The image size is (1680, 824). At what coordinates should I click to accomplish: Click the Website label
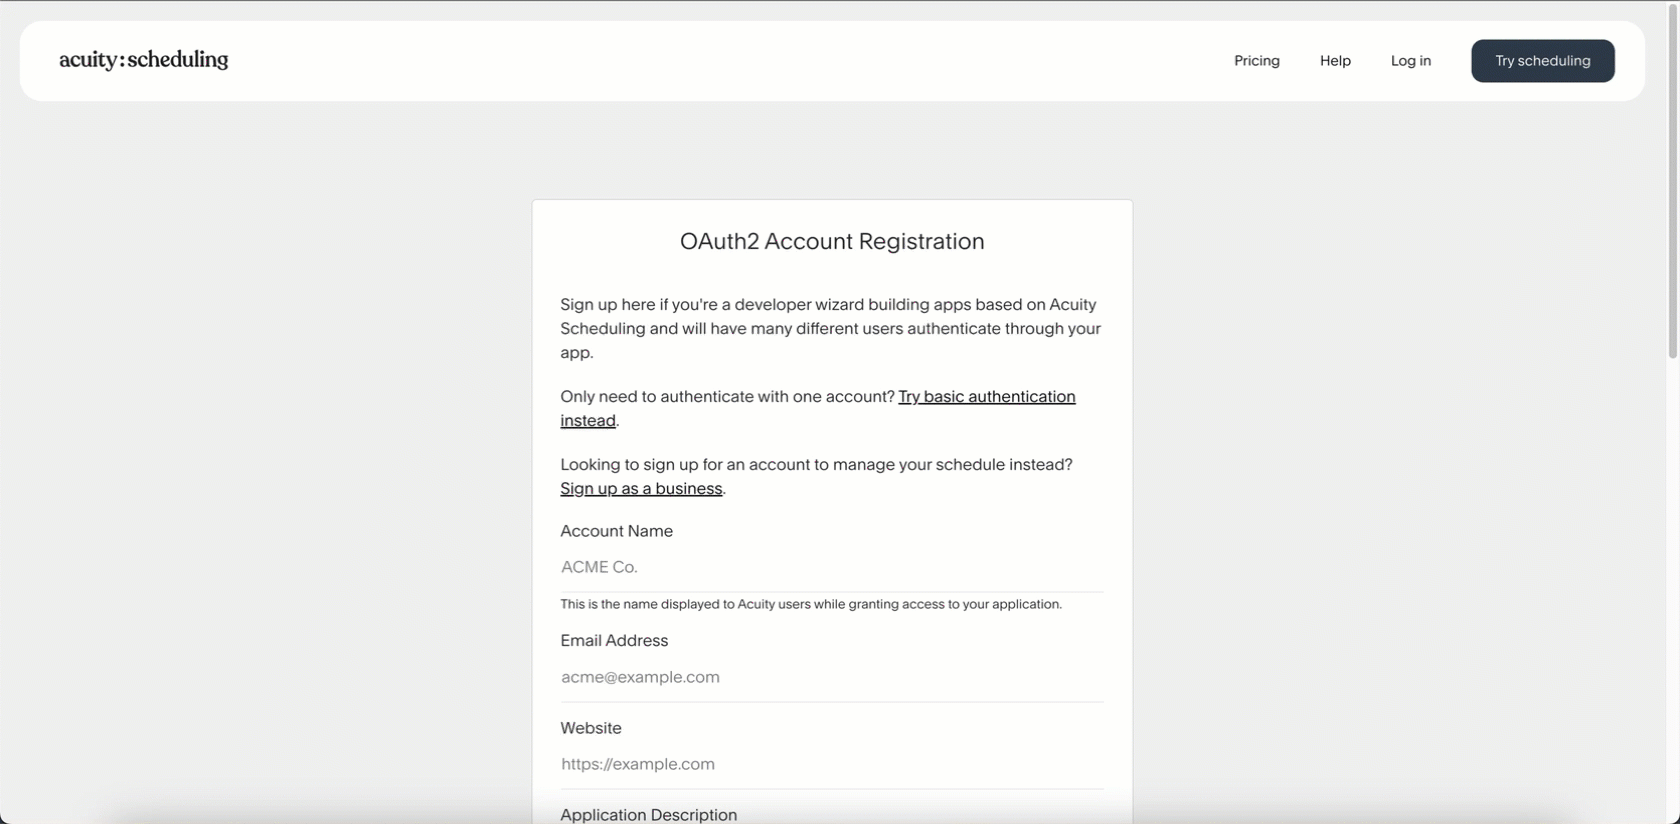click(x=591, y=728)
